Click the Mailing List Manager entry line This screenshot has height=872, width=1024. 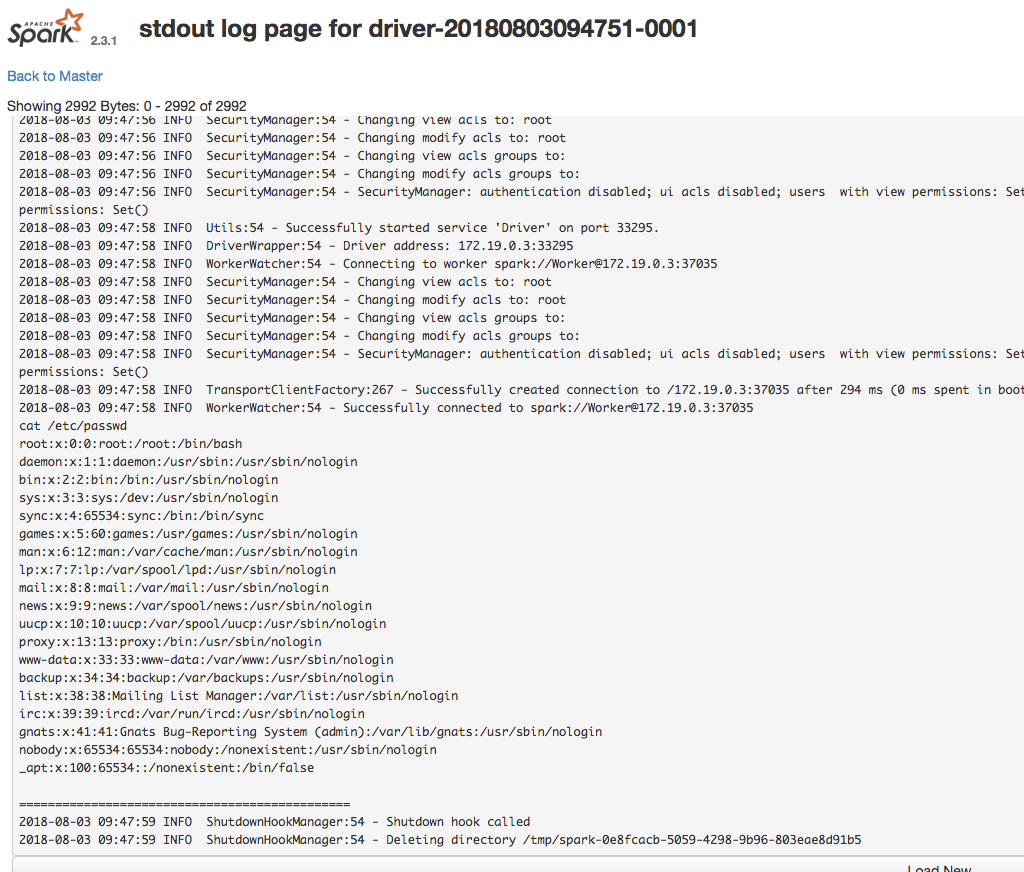pyautogui.click(x=238, y=696)
